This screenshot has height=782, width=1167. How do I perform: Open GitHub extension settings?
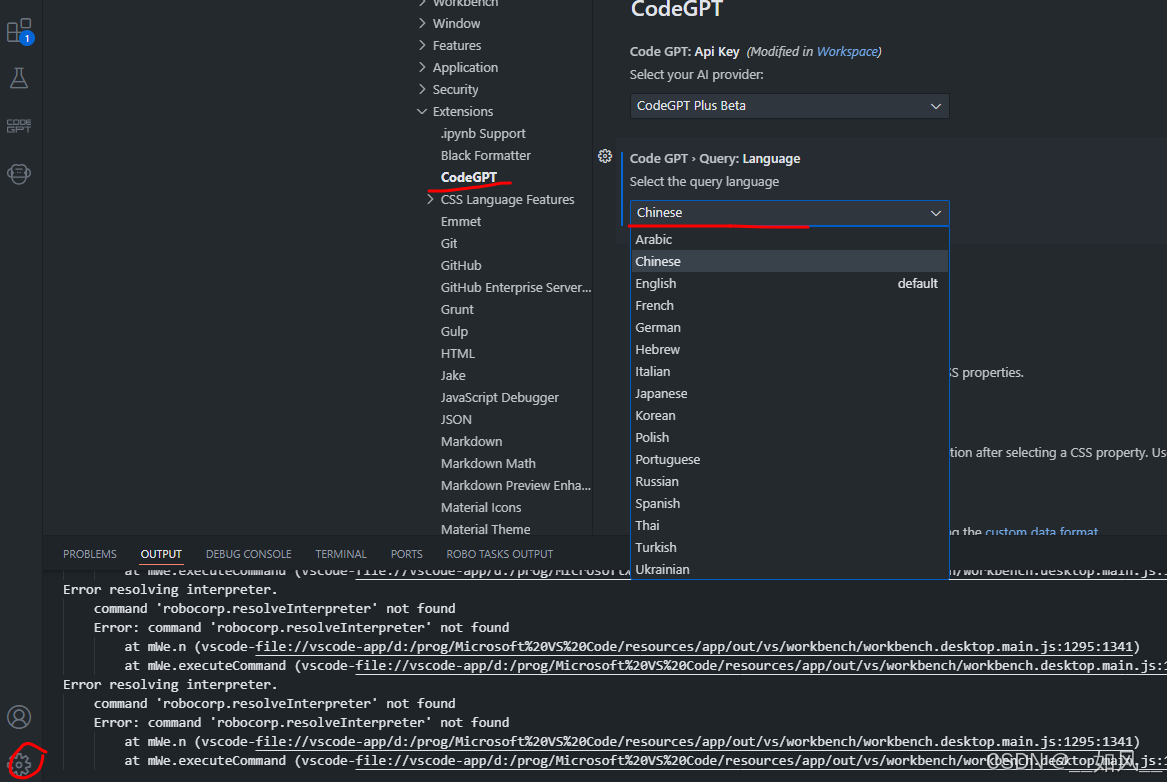(x=461, y=266)
